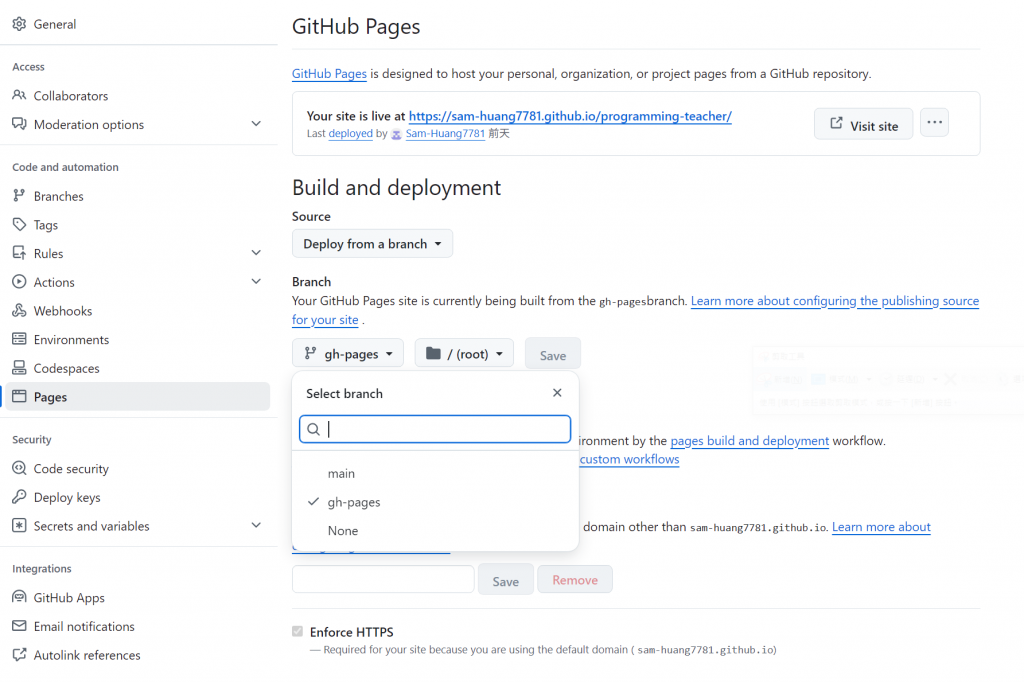
Task: Click the checkmark next to gh-pages option
Action: click(313, 502)
